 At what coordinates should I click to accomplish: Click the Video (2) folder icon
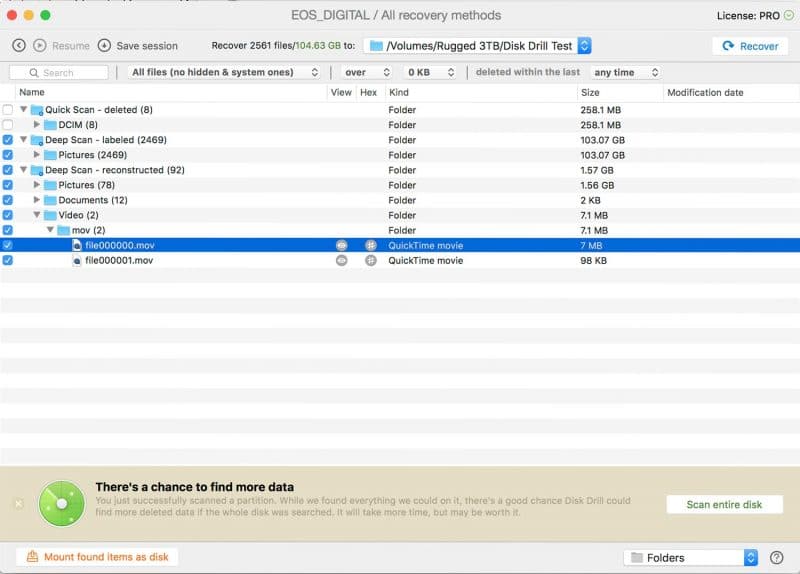[x=50, y=215]
